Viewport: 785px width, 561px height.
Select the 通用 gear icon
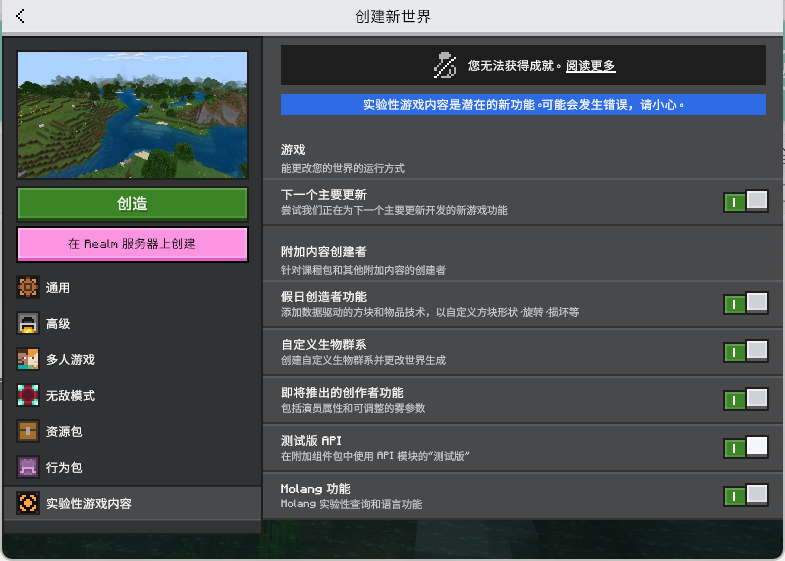(x=28, y=287)
